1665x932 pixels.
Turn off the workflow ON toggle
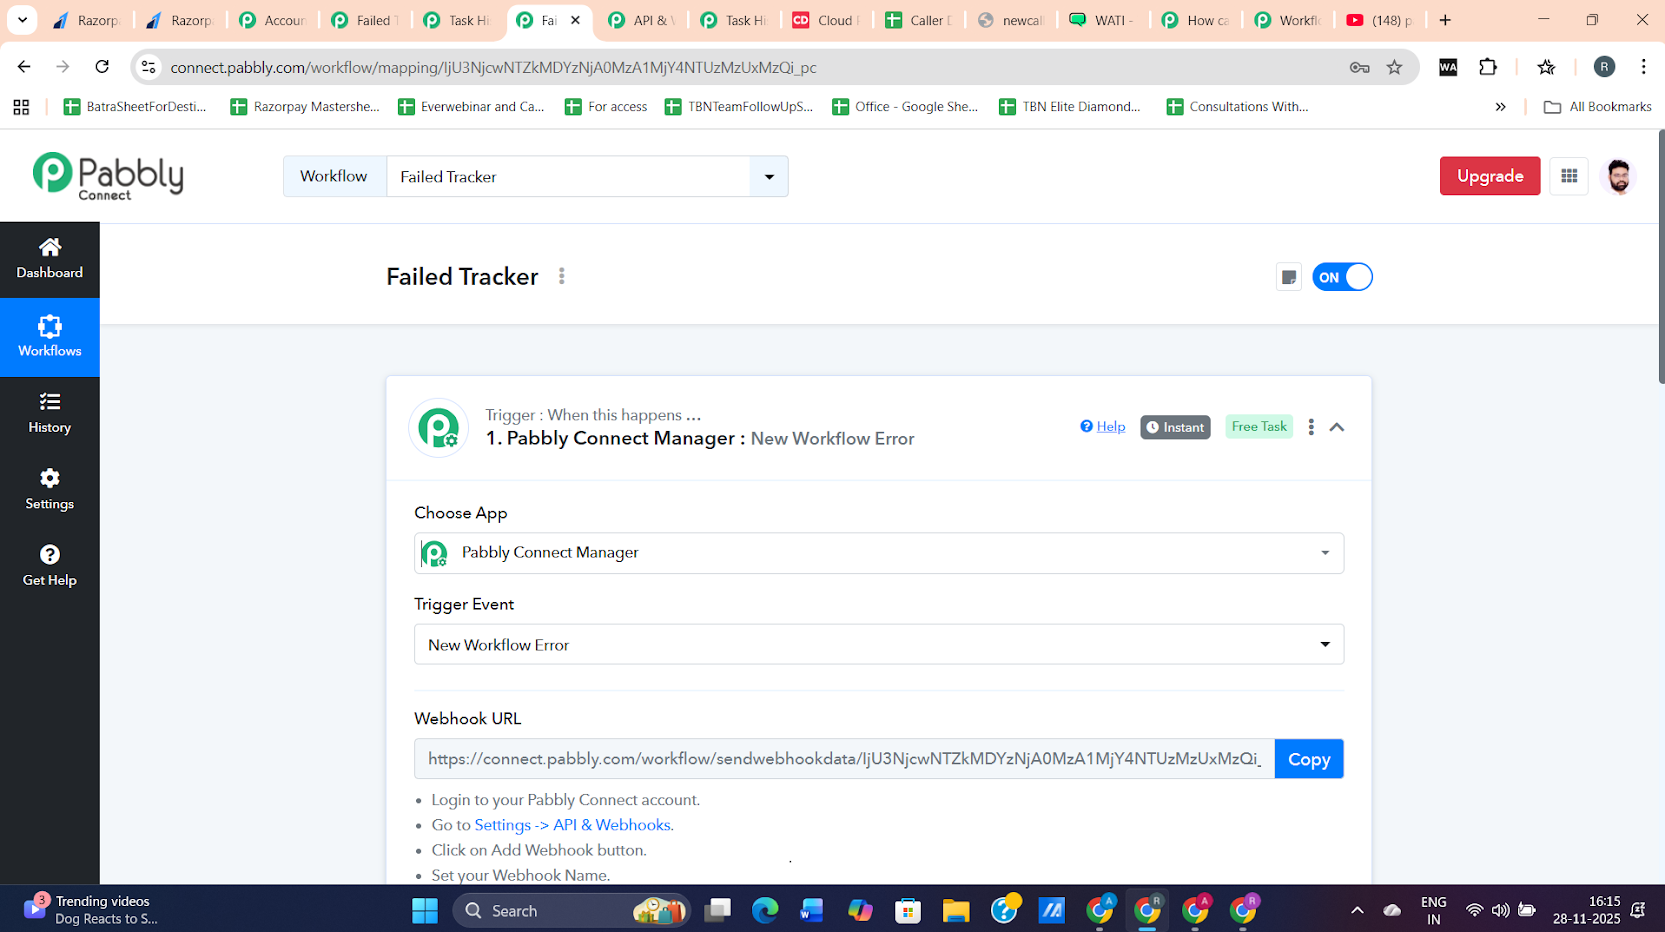1342,277
